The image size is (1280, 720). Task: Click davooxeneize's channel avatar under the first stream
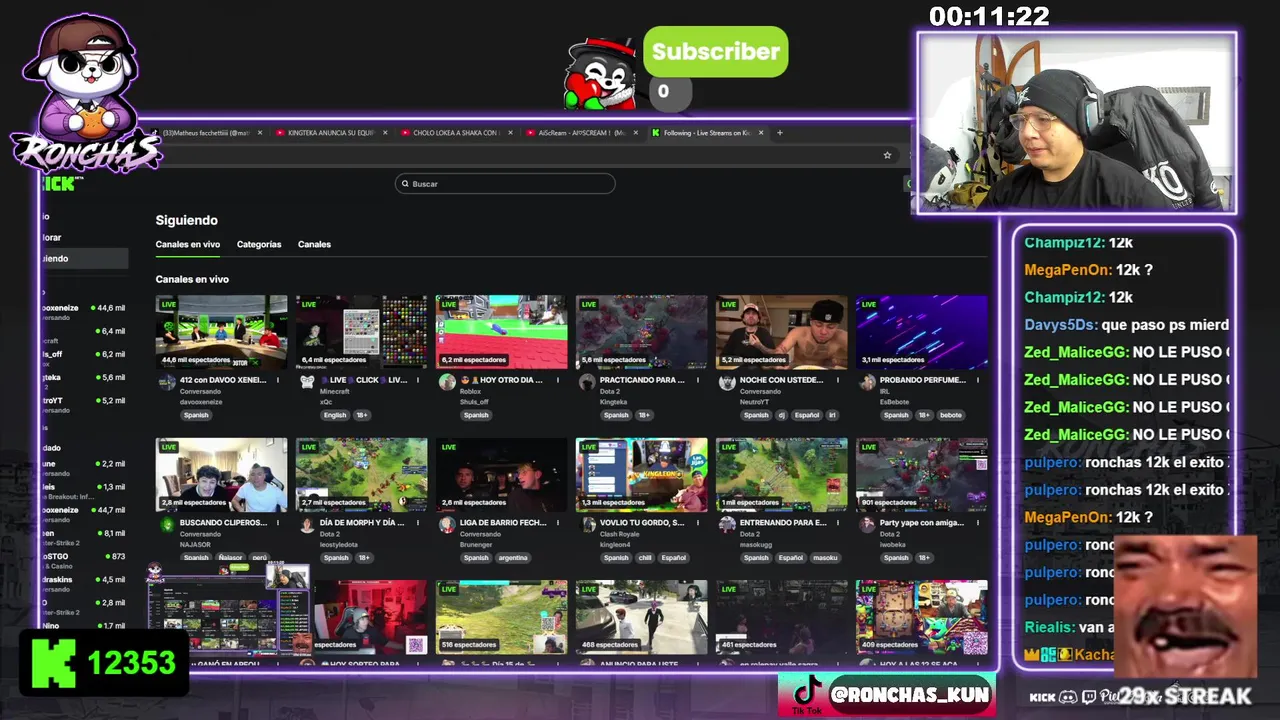(x=167, y=382)
